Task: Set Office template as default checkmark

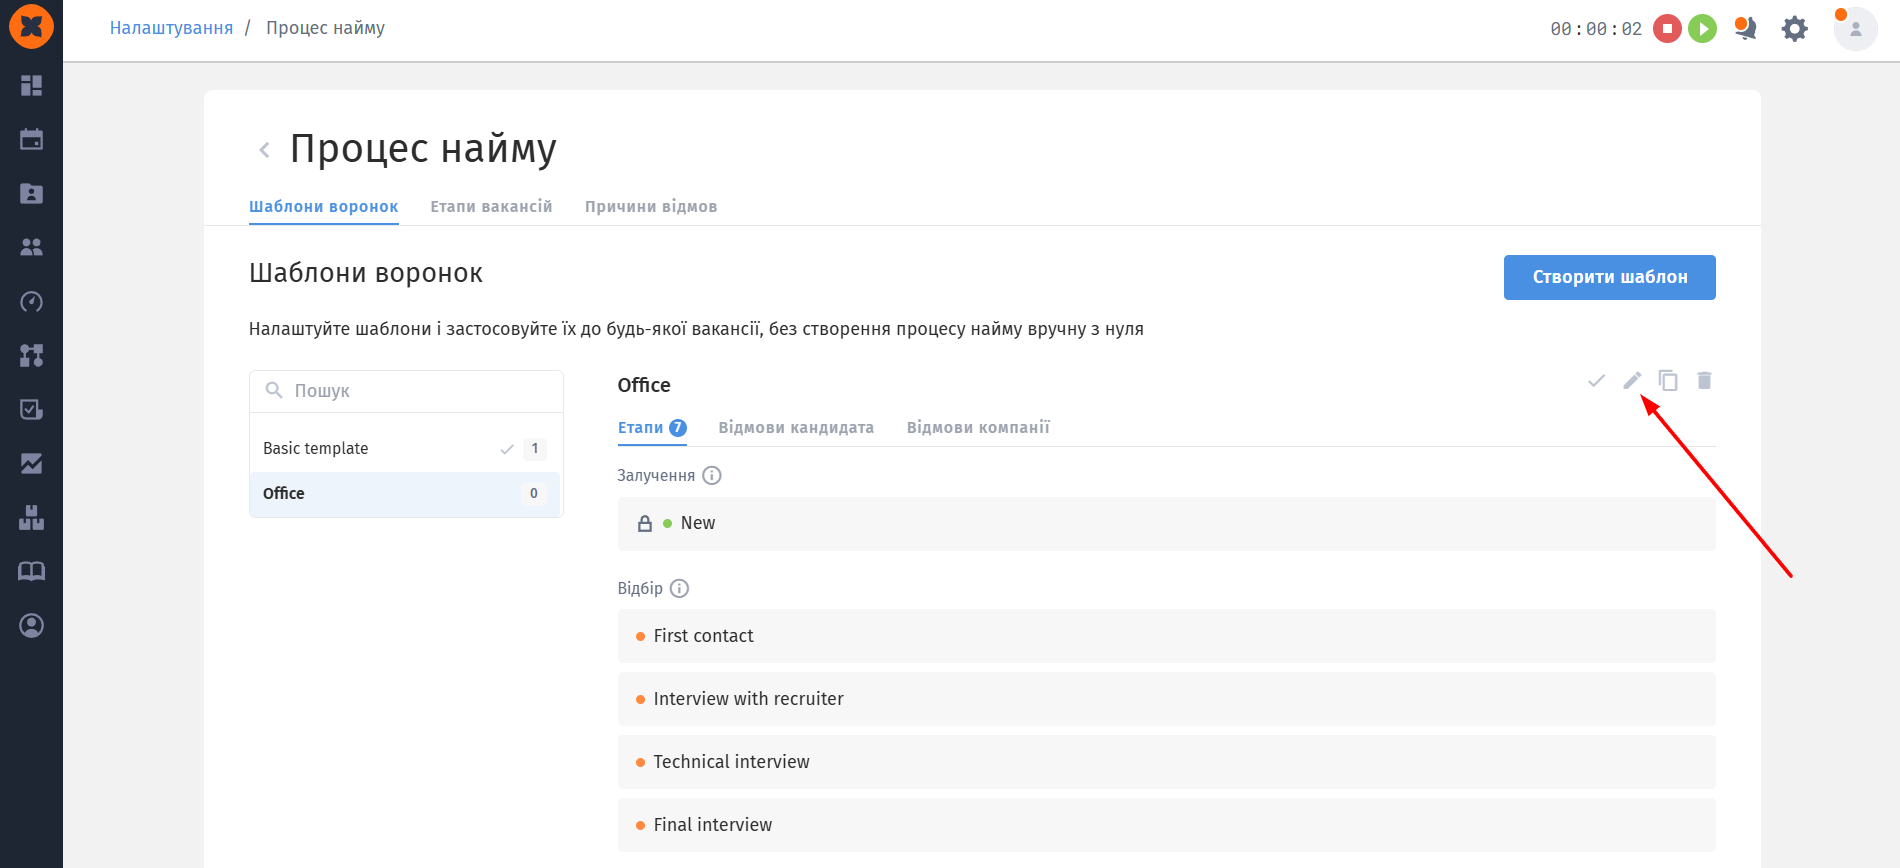Action: tap(1596, 380)
